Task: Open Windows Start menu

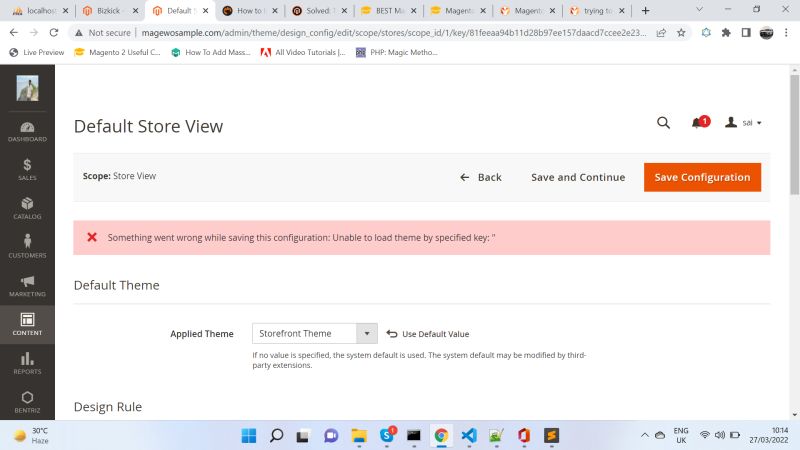Action: pos(248,436)
